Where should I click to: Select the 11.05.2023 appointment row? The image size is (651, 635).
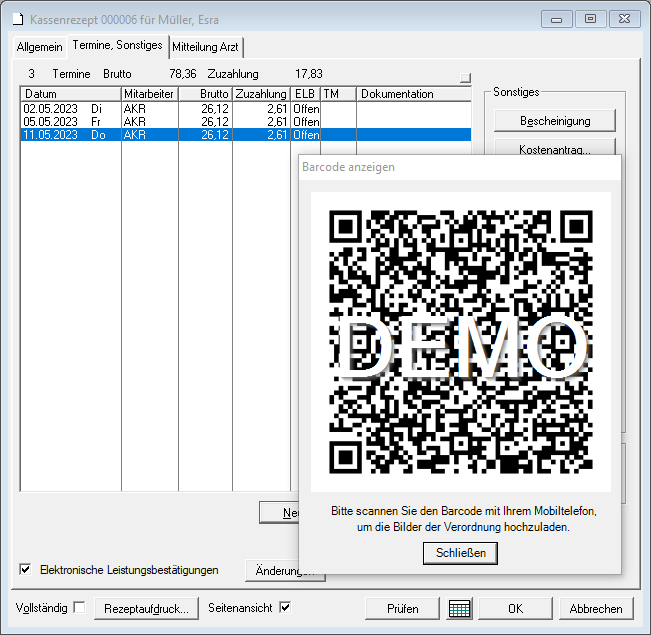pyautogui.click(x=246, y=135)
